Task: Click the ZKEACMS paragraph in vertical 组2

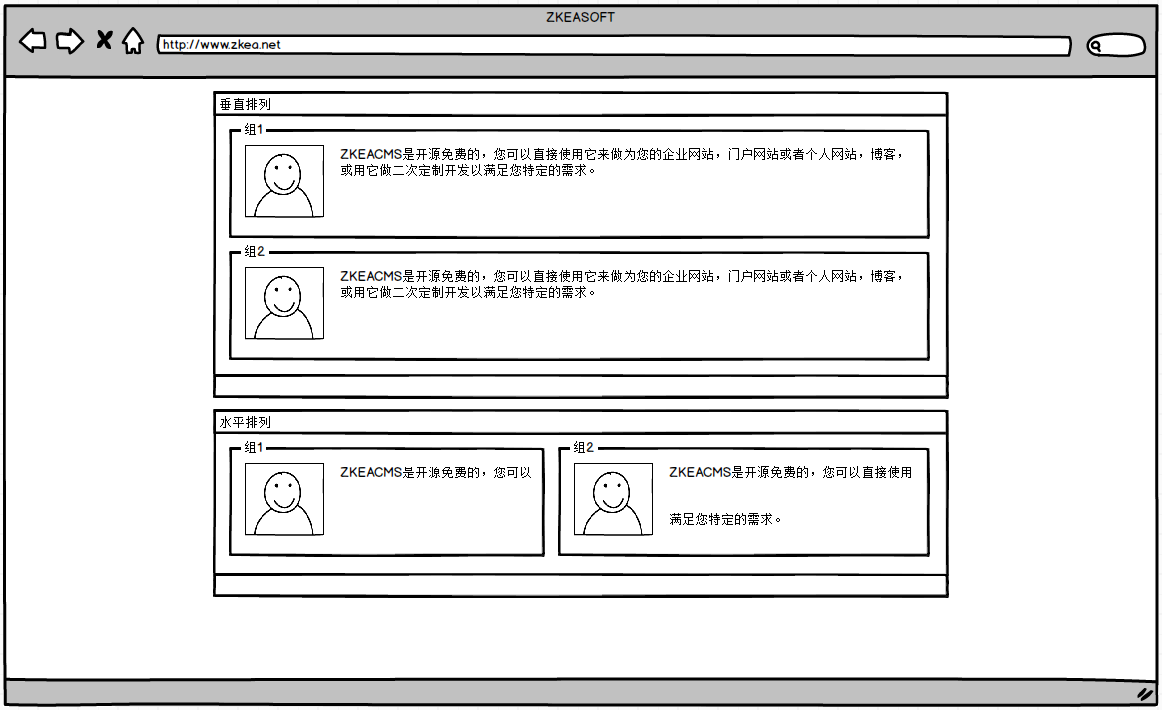Action: click(x=621, y=285)
